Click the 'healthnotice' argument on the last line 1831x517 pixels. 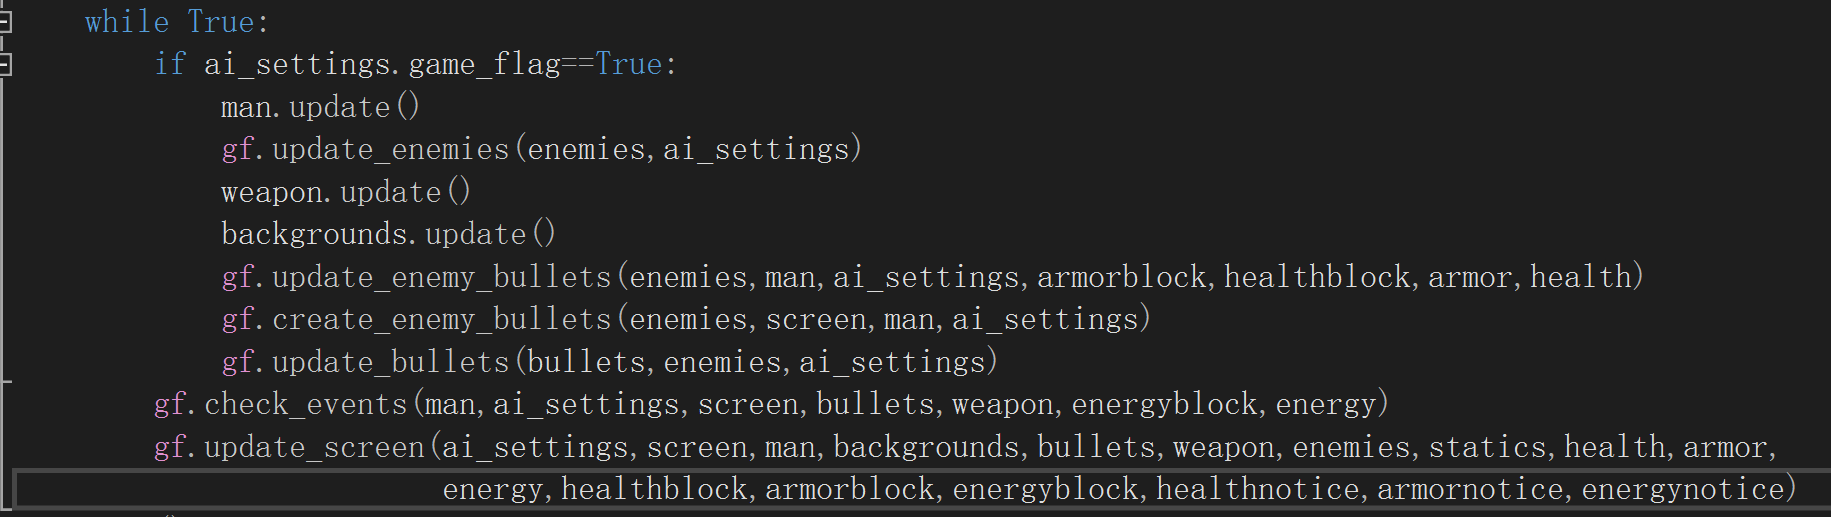(x=1258, y=489)
